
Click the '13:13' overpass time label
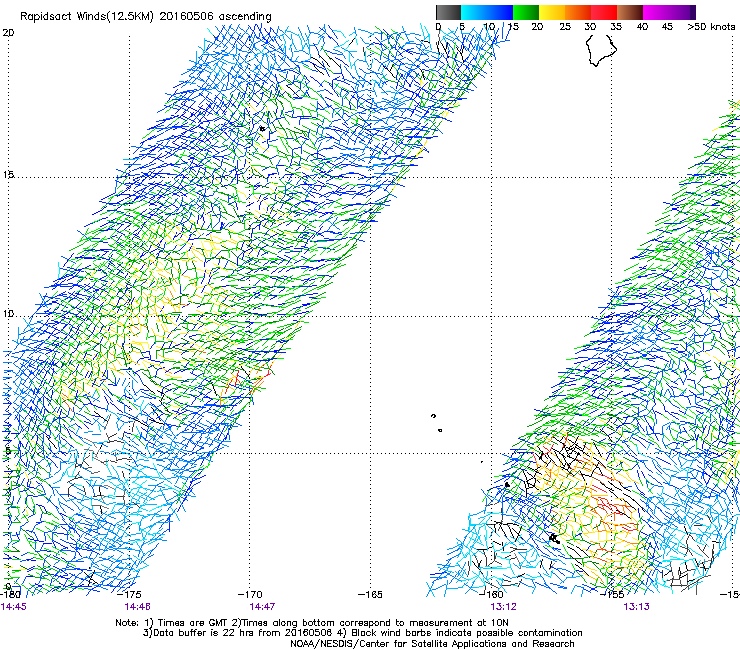click(x=637, y=607)
